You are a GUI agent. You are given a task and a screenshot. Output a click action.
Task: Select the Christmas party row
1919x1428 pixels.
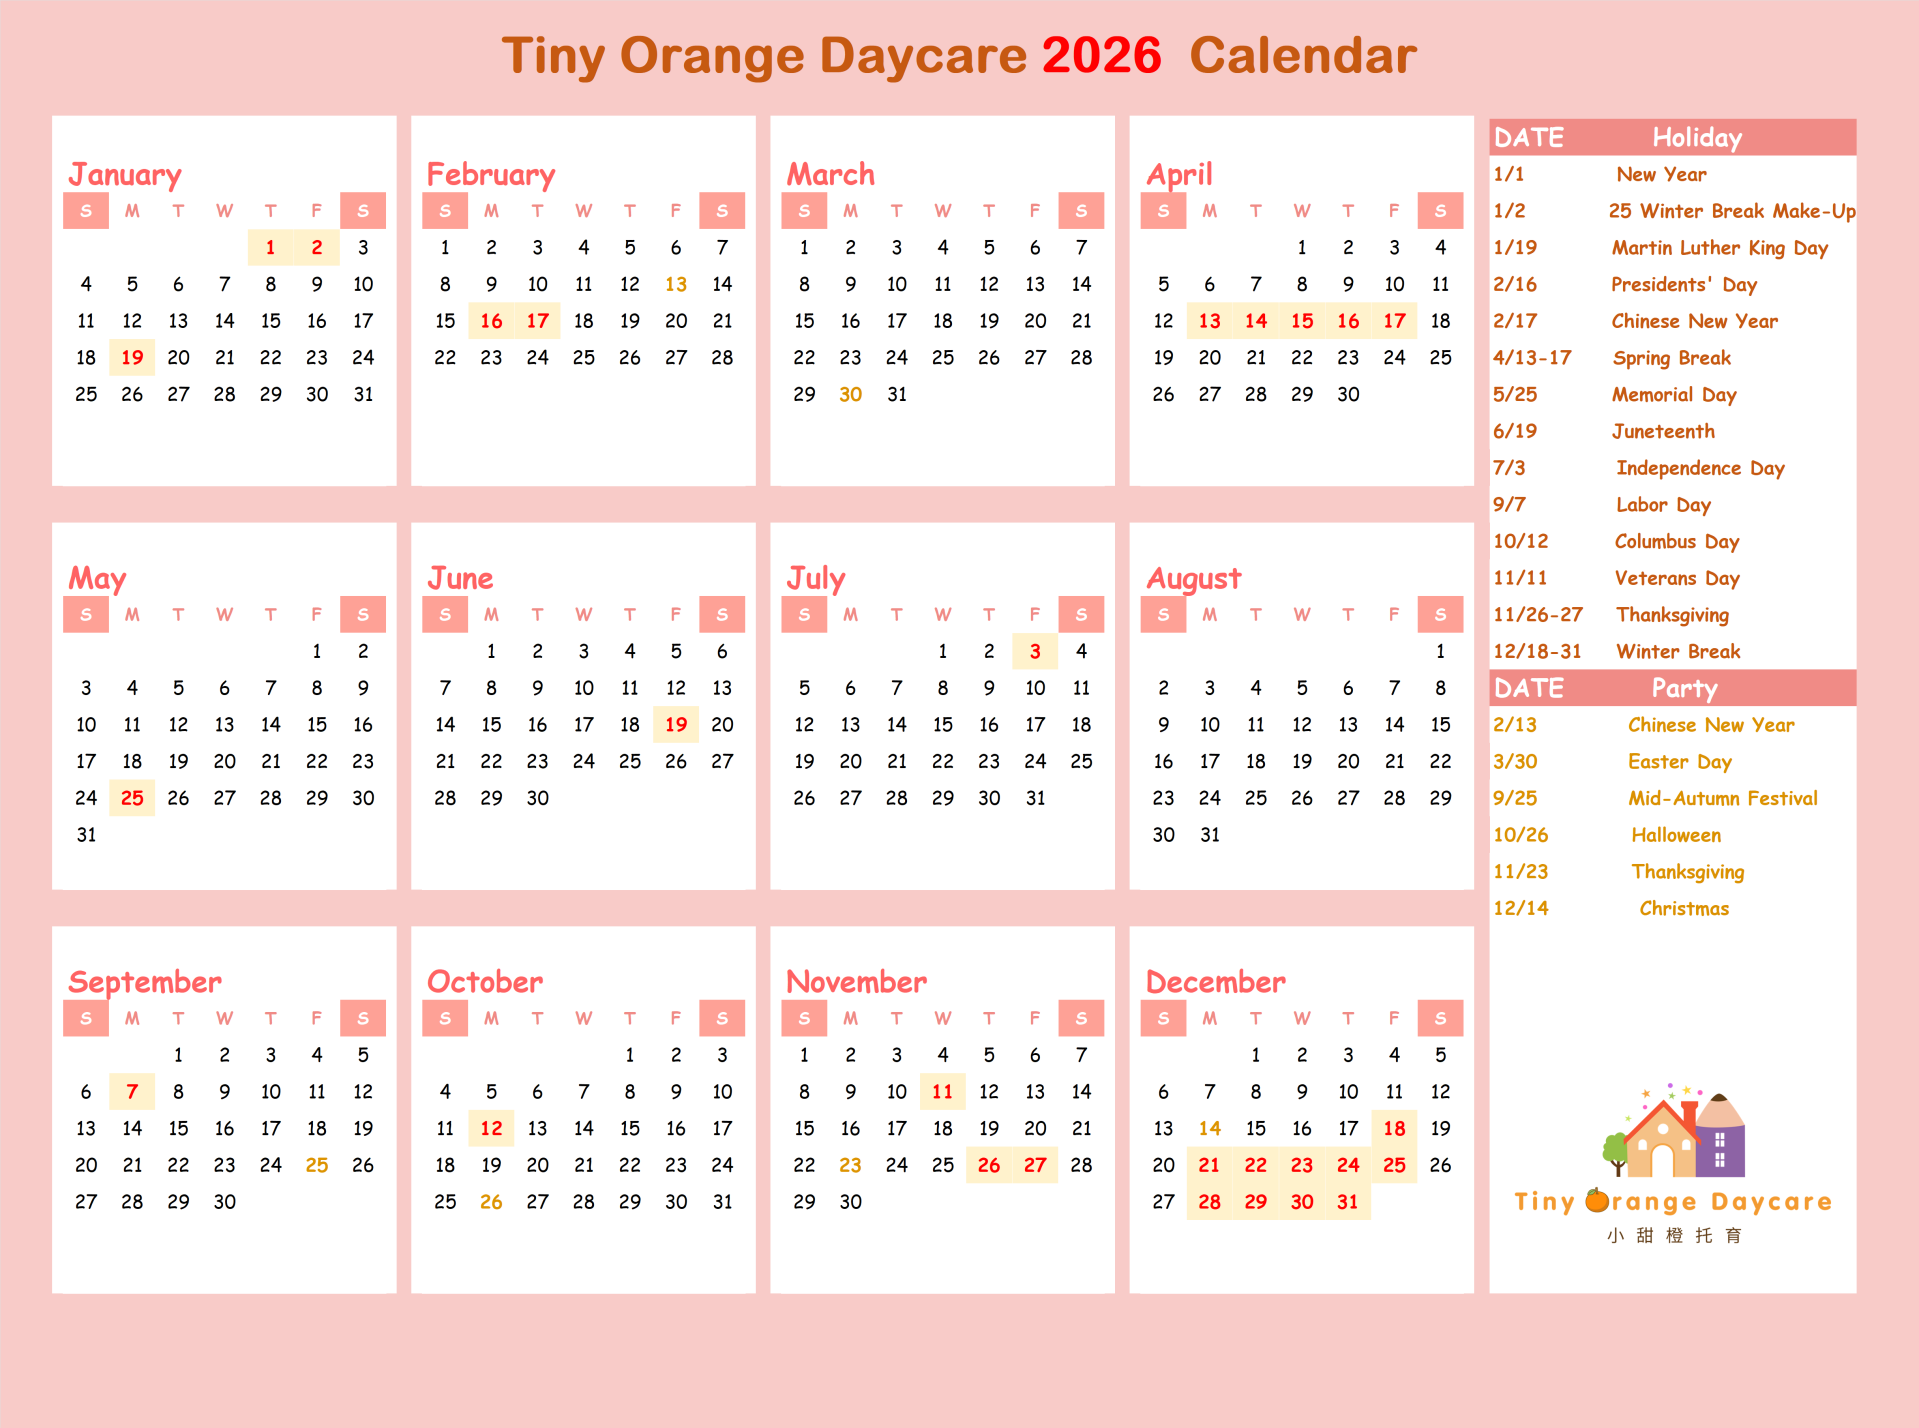pyautogui.click(x=1672, y=908)
